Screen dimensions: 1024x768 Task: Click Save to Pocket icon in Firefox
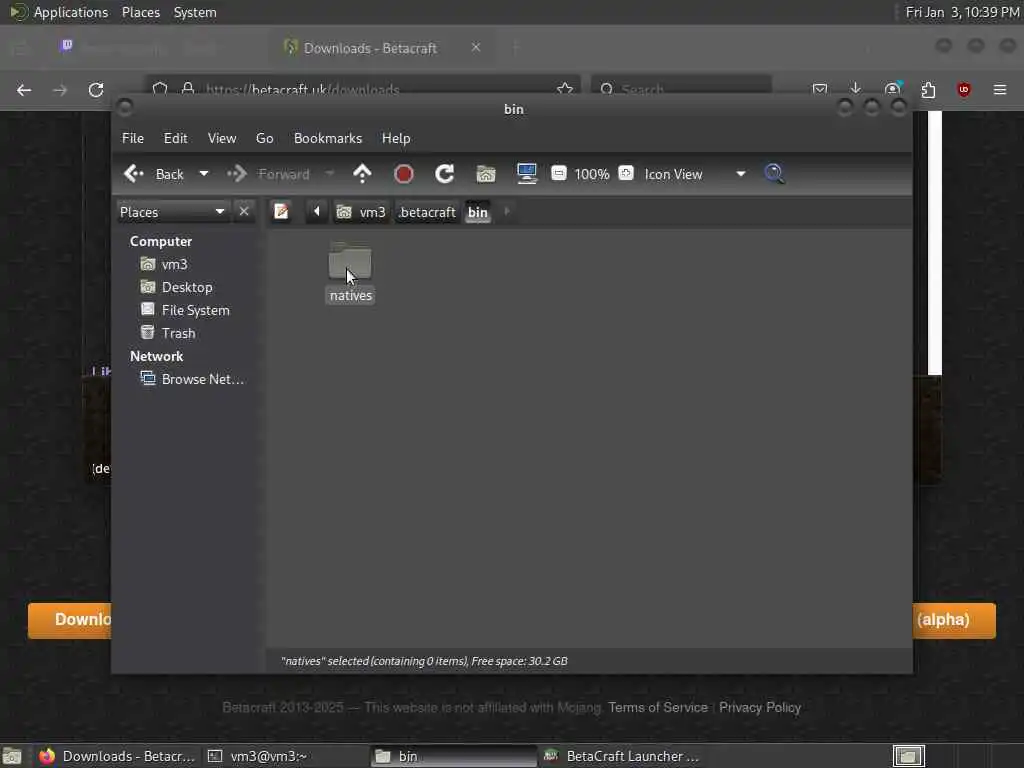click(820, 89)
